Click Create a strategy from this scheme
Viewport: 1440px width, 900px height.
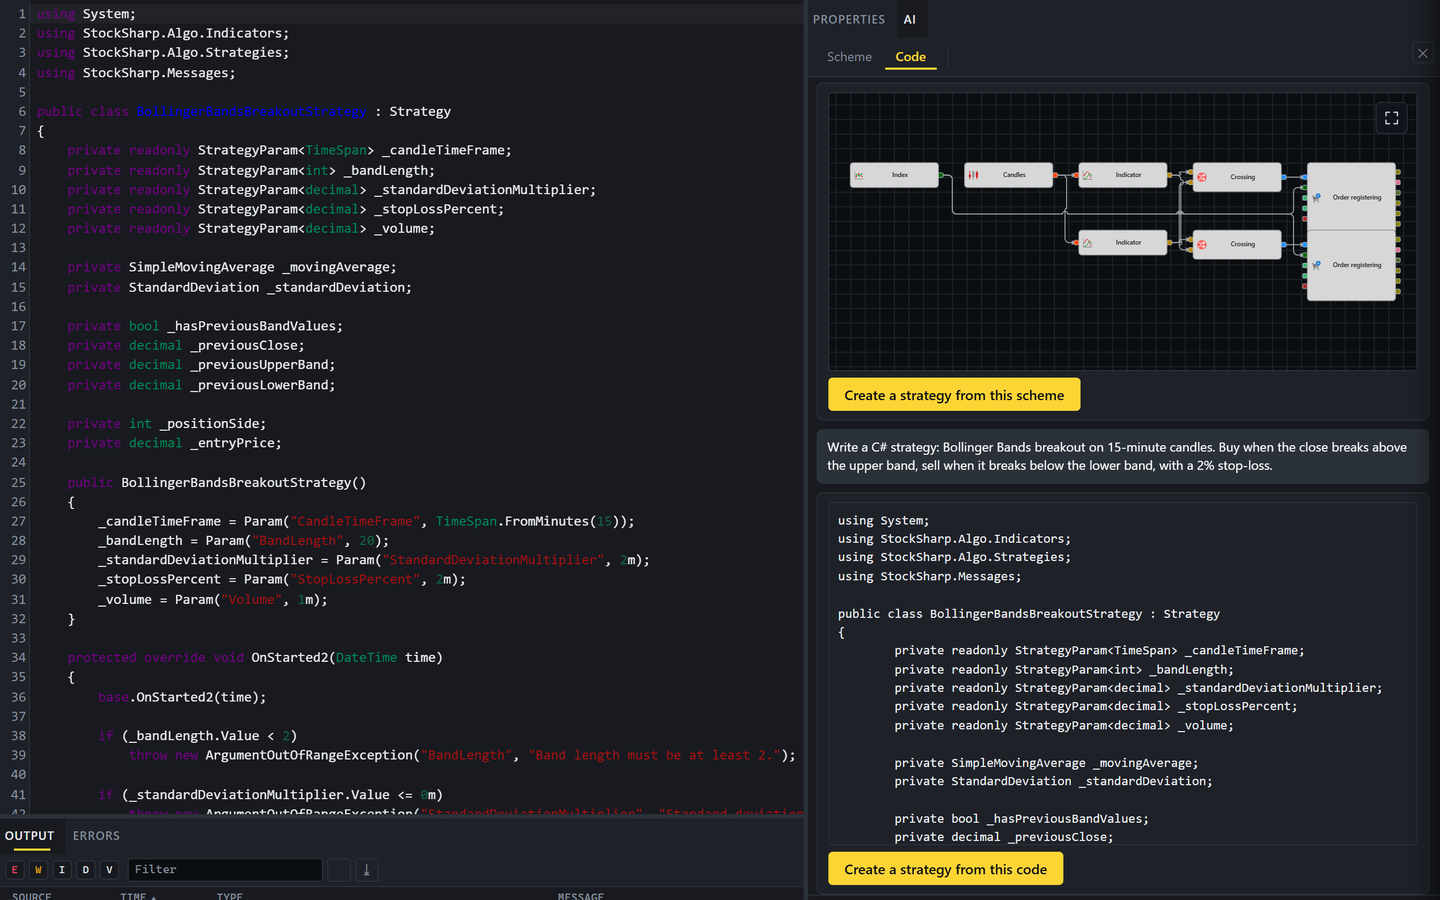[x=954, y=395]
